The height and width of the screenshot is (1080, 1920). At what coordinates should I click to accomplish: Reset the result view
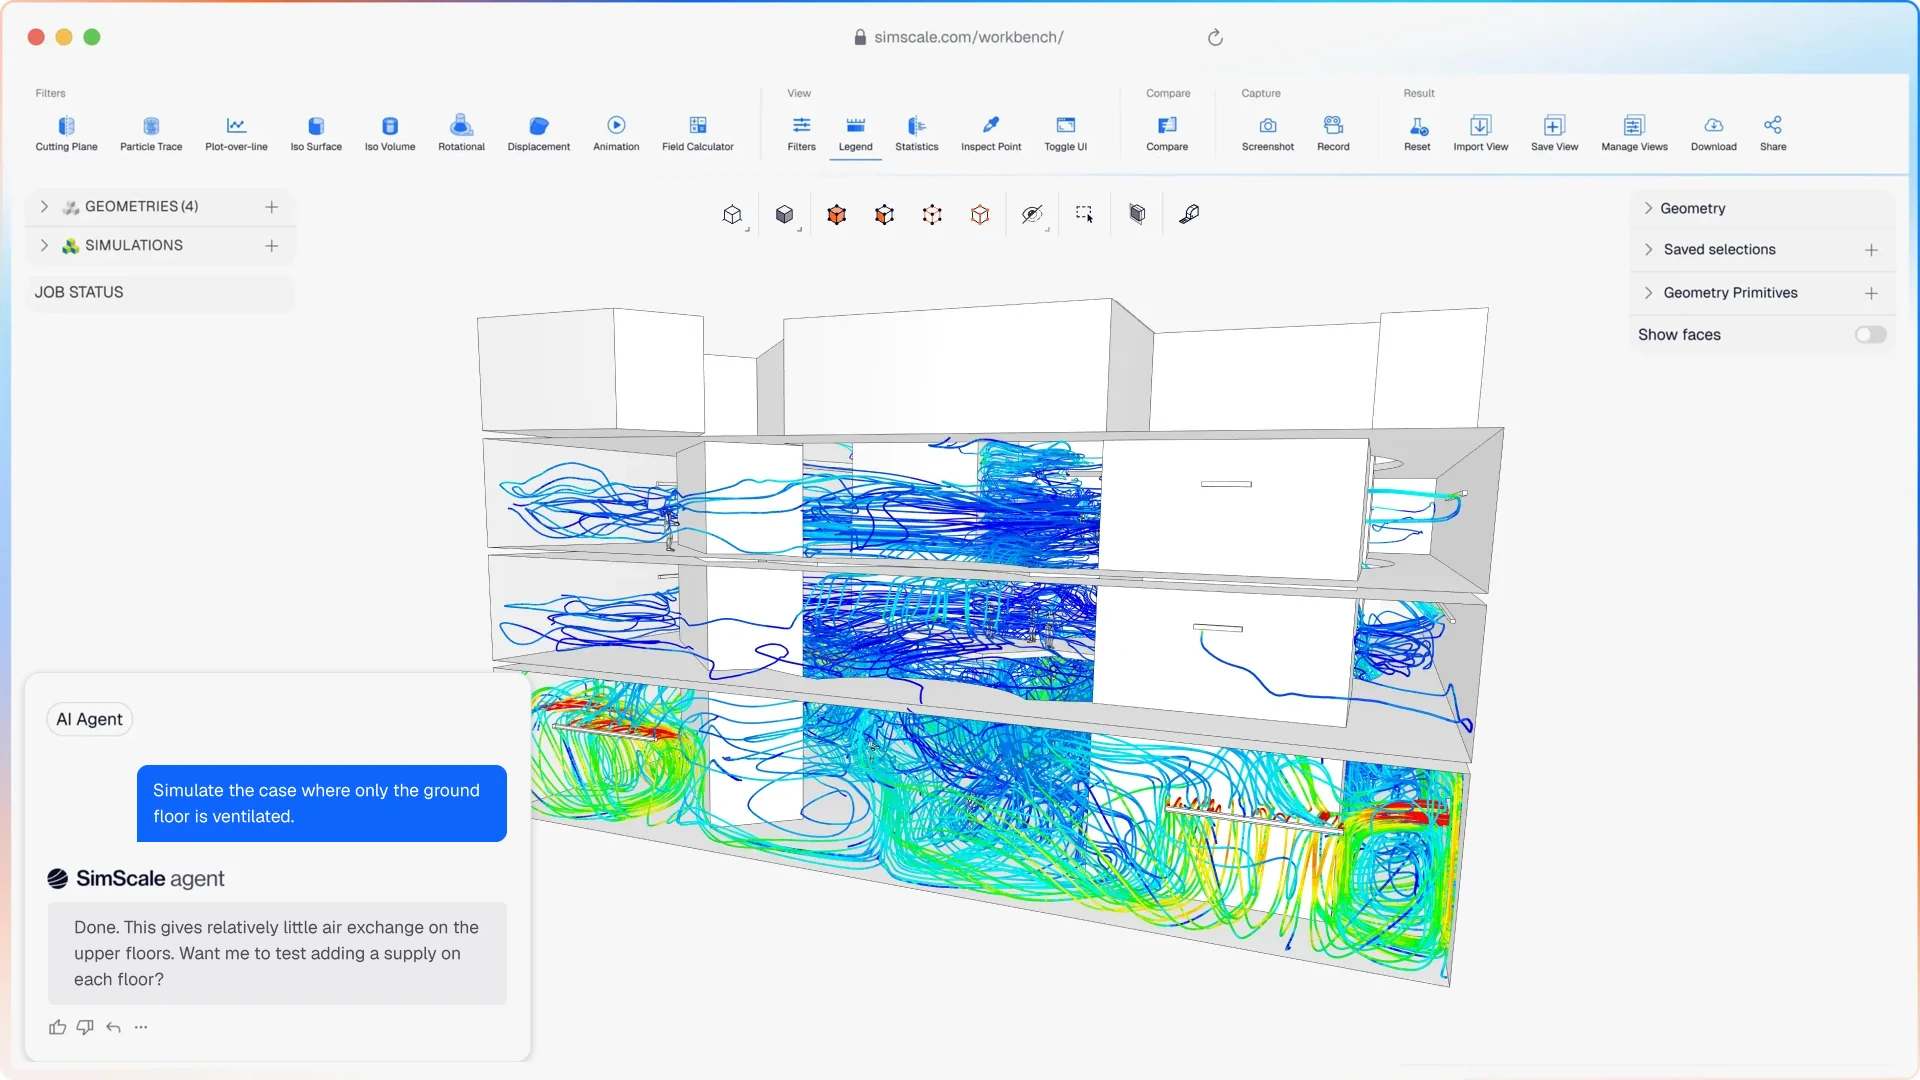tap(1417, 133)
